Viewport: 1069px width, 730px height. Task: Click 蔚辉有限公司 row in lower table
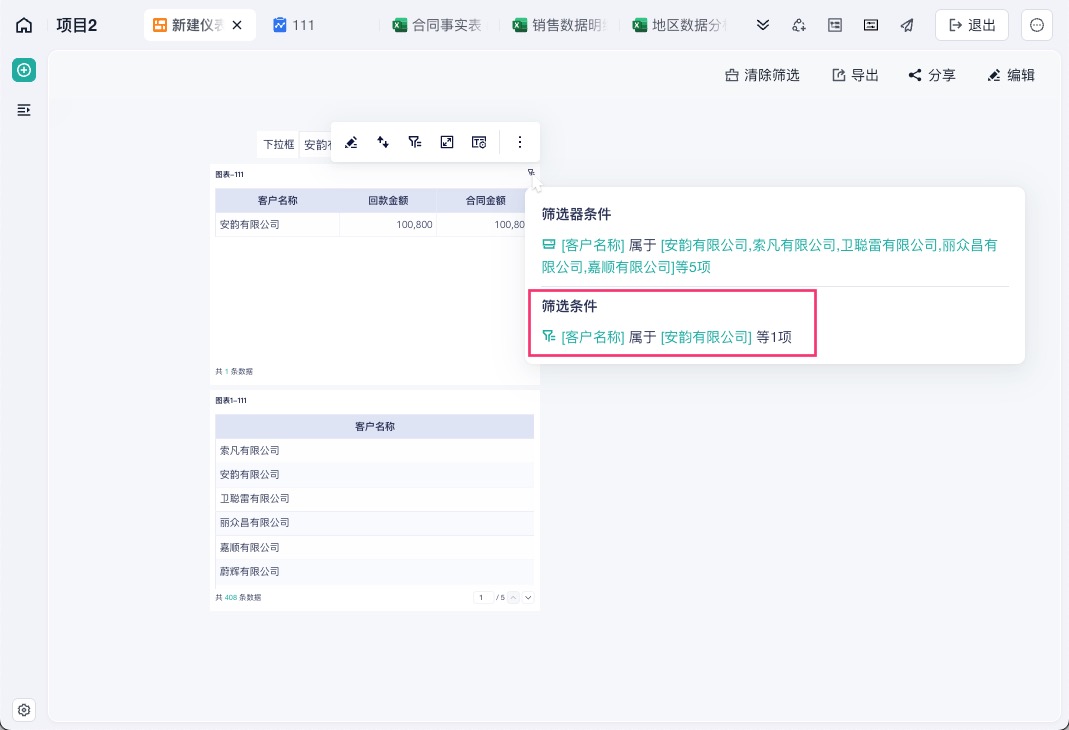point(374,572)
